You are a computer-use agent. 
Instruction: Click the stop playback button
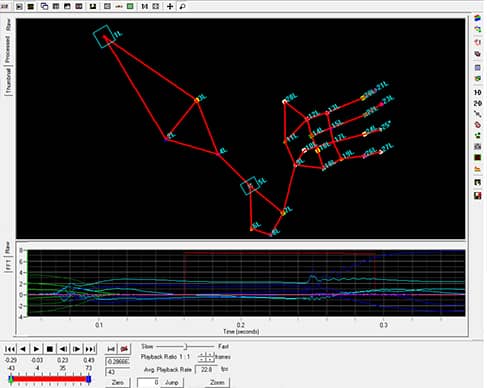click(x=50, y=349)
